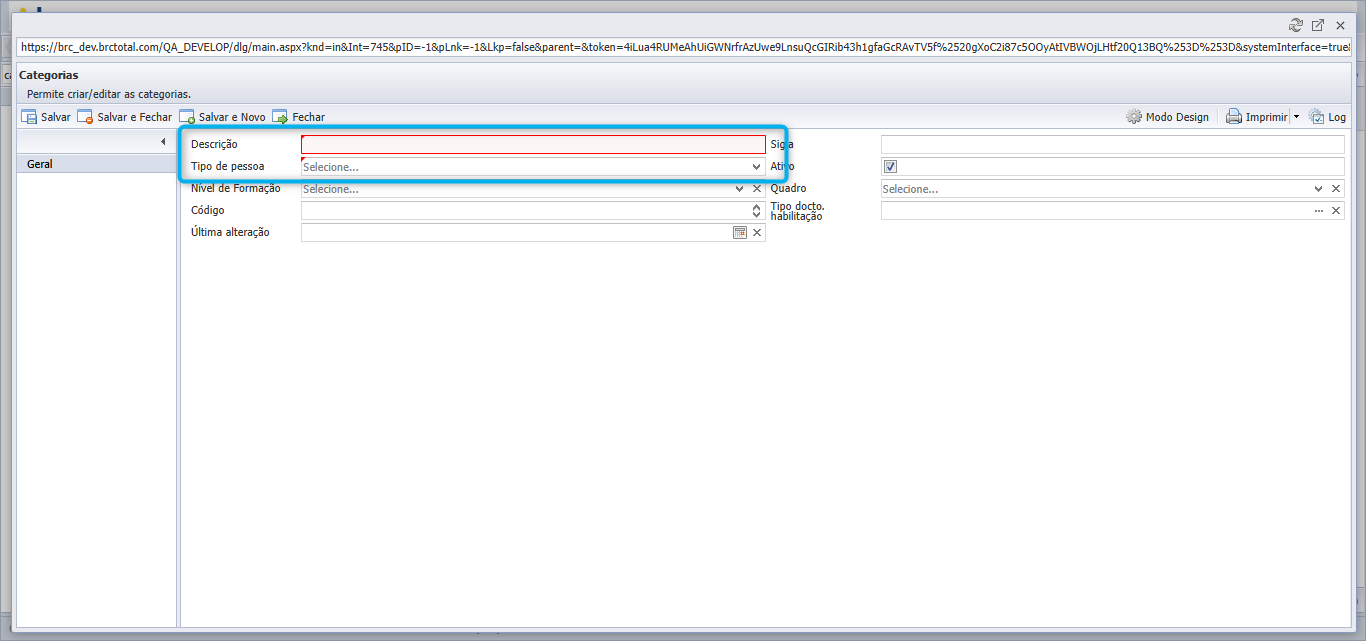The height and width of the screenshot is (641, 1366).
Task: Click into the Descrição field
Action: tap(533, 145)
